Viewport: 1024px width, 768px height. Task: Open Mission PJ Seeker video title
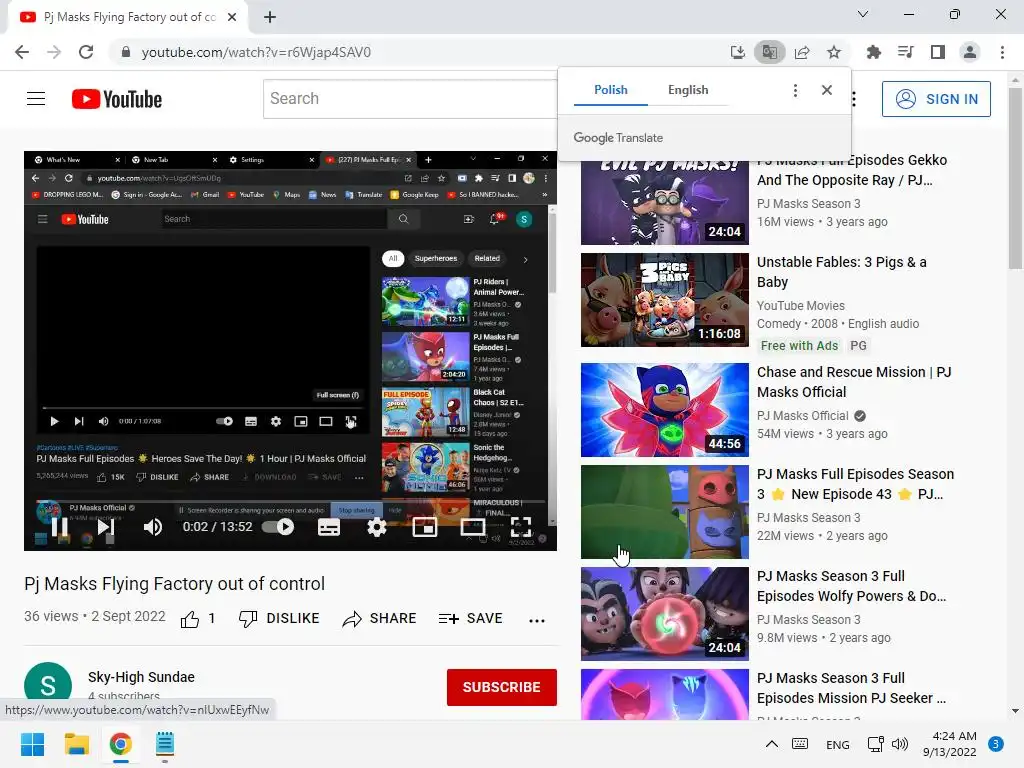852,688
